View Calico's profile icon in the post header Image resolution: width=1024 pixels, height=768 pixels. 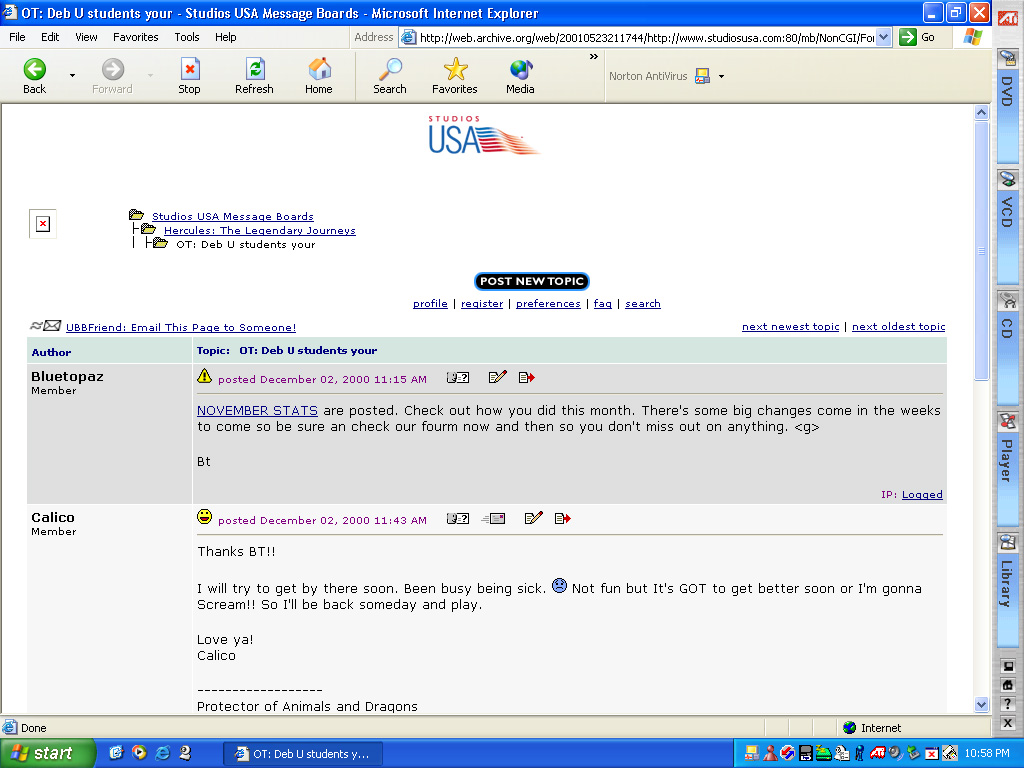458,519
